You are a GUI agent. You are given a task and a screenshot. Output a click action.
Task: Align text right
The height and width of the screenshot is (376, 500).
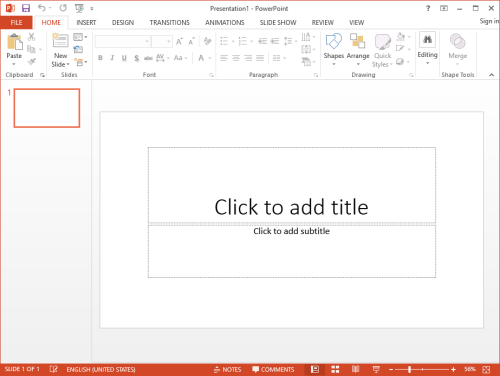coord(248,58)
